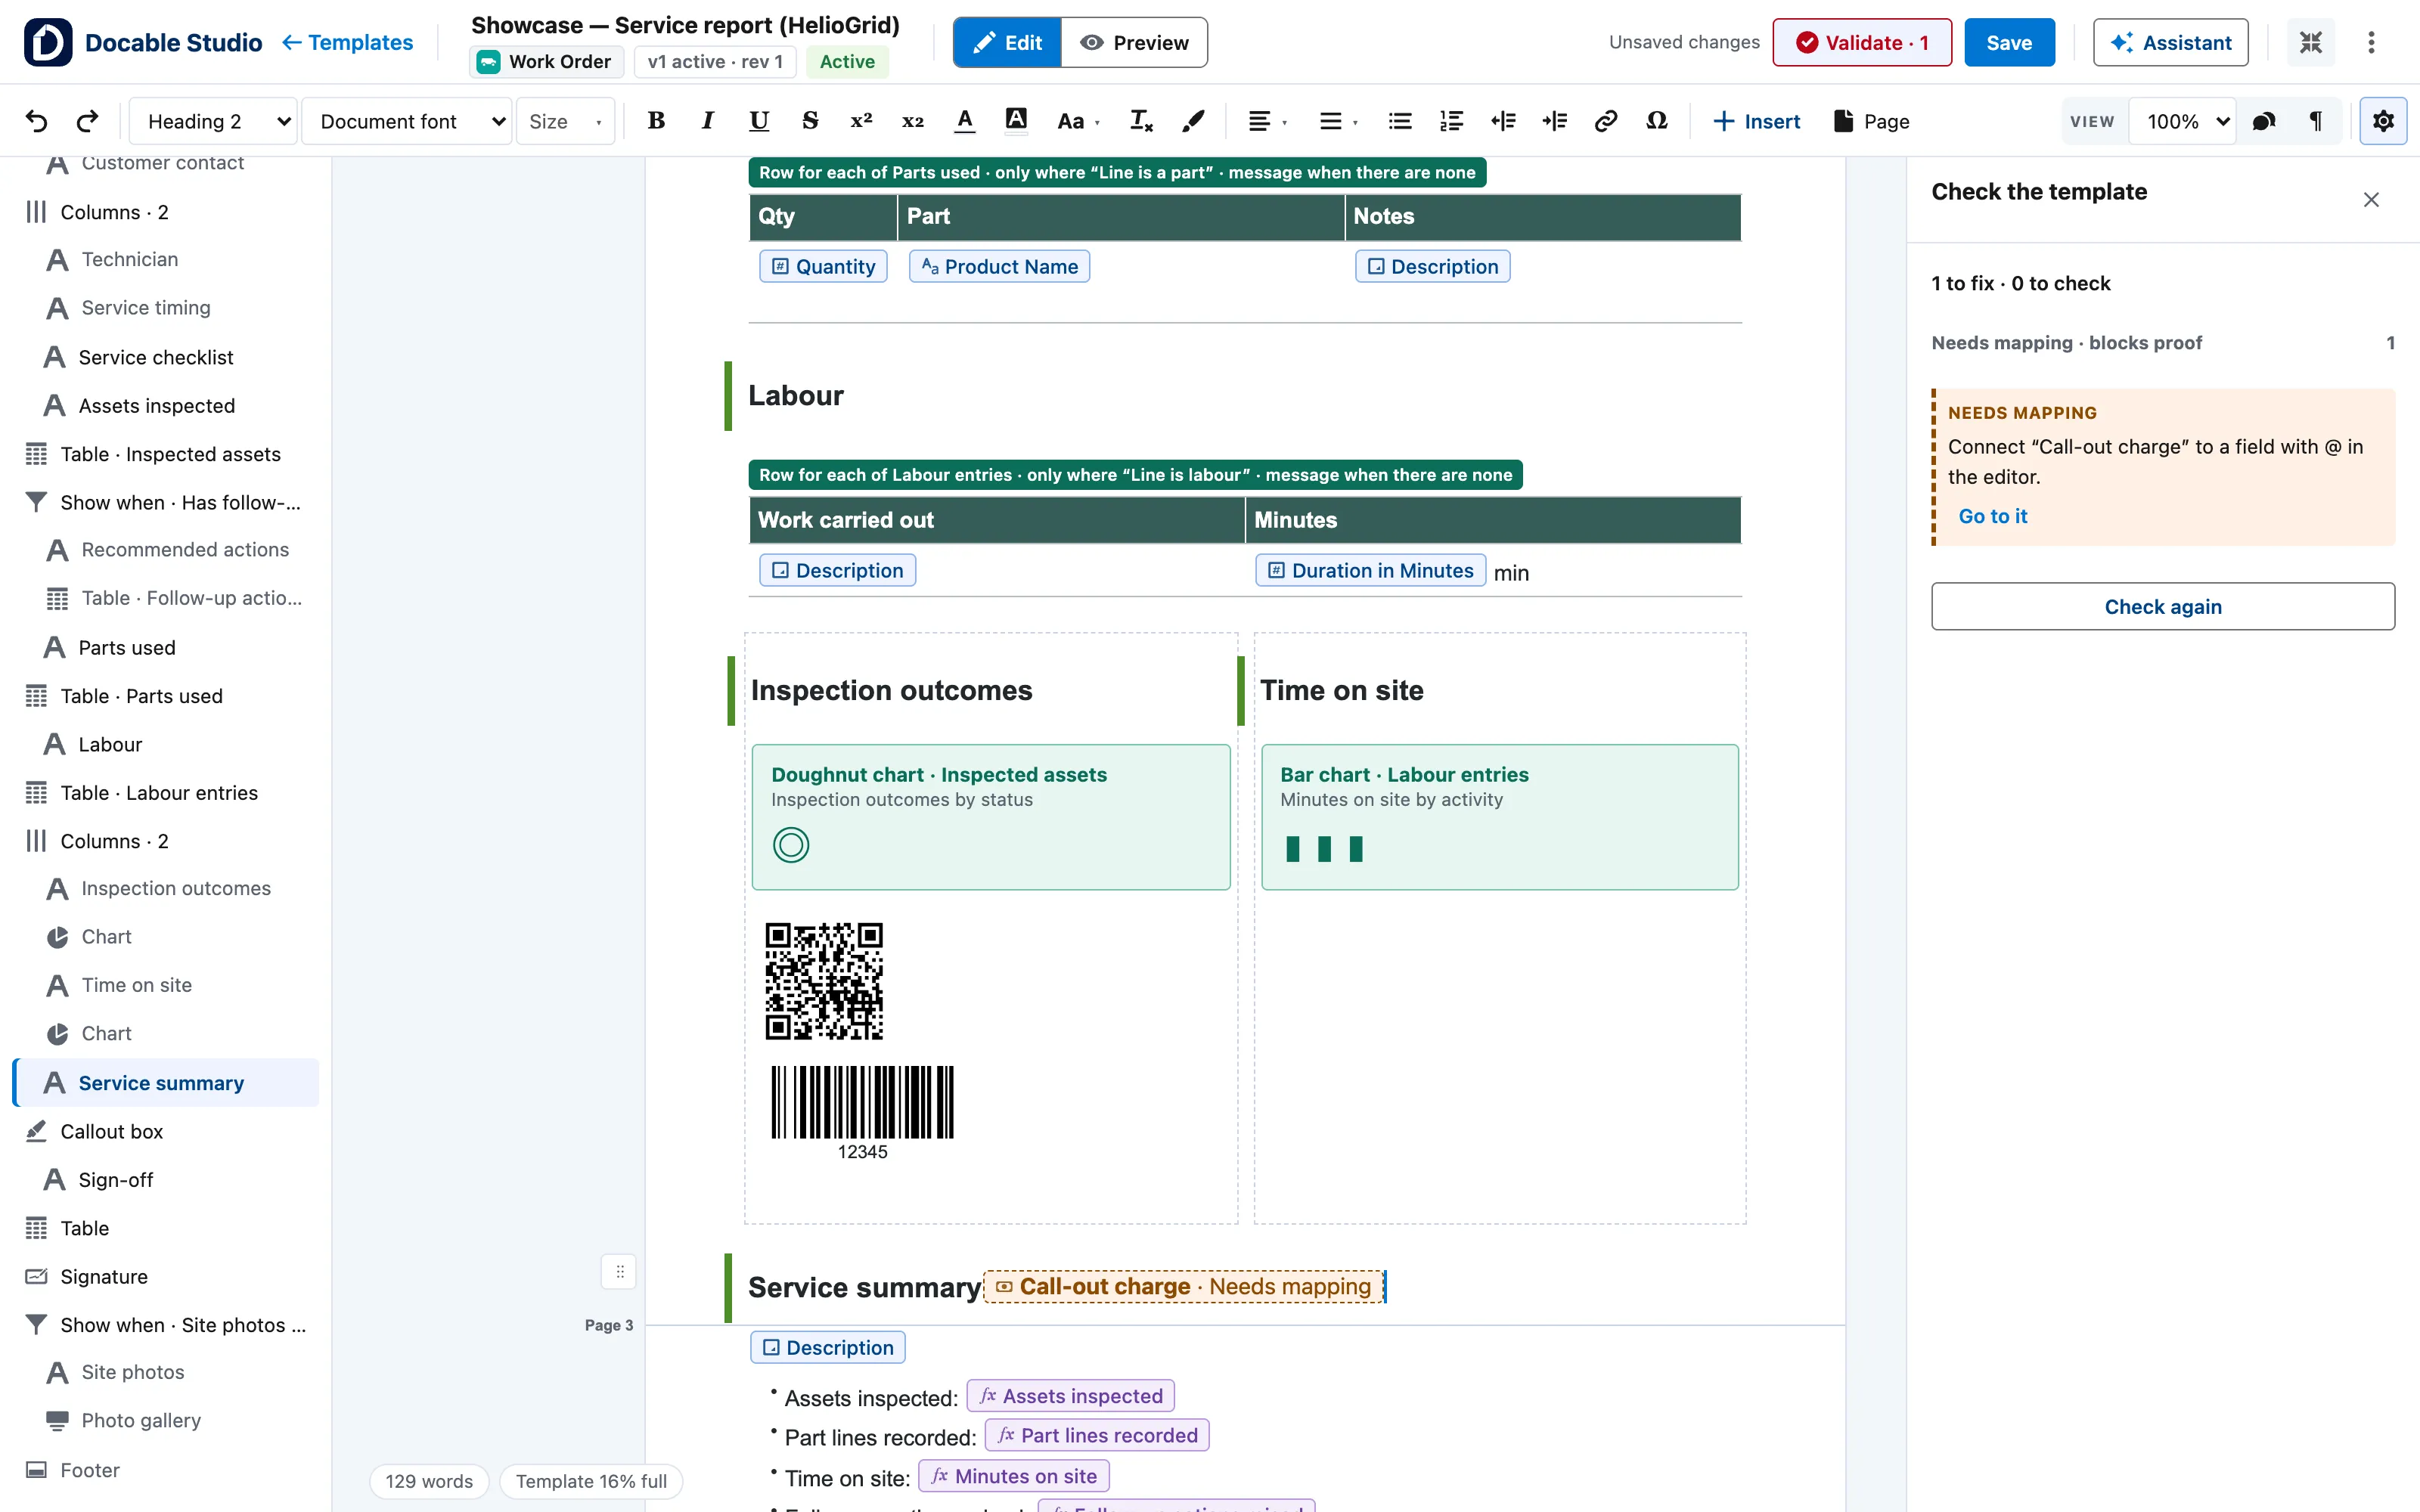
Task: Insert a bulleted list
Action: [1400, 121]
